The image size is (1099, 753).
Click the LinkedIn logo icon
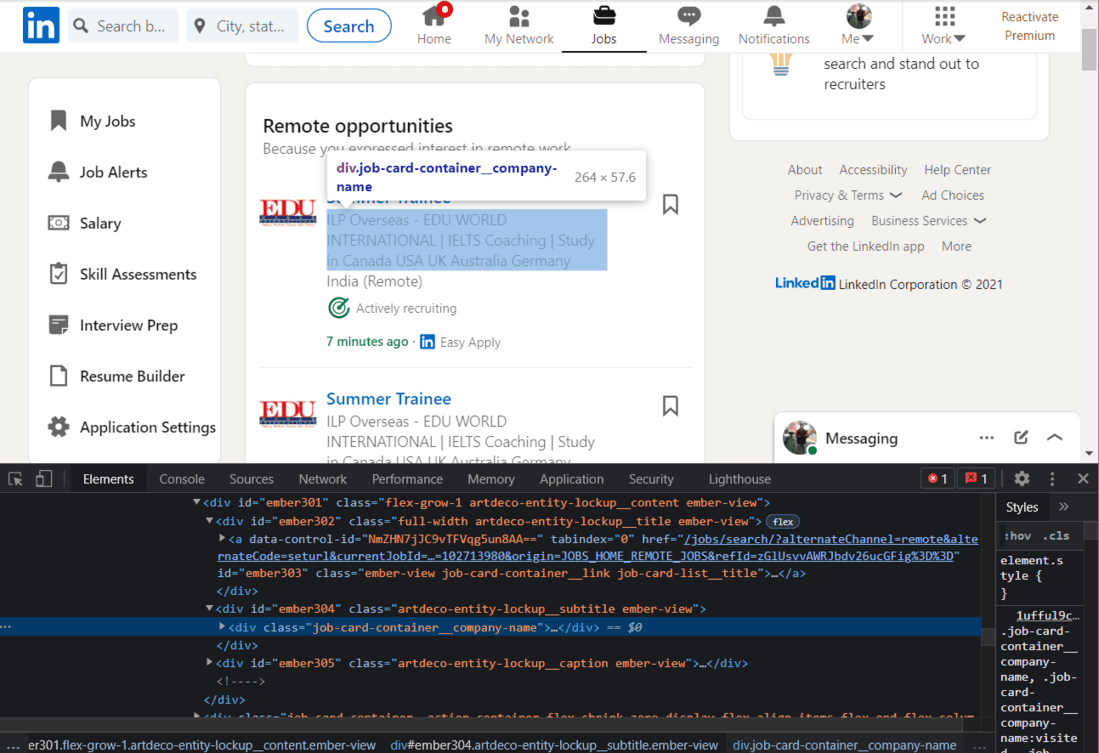[41, 25]
